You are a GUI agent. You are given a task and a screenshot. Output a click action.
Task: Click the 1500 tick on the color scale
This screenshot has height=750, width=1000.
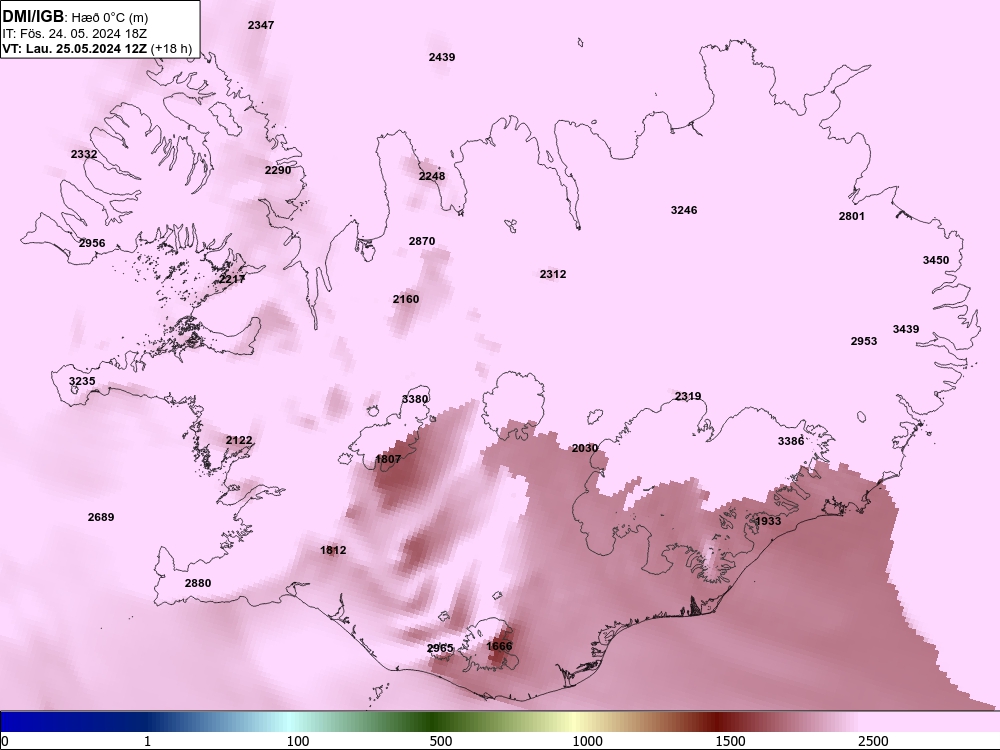tap(730, 741)
